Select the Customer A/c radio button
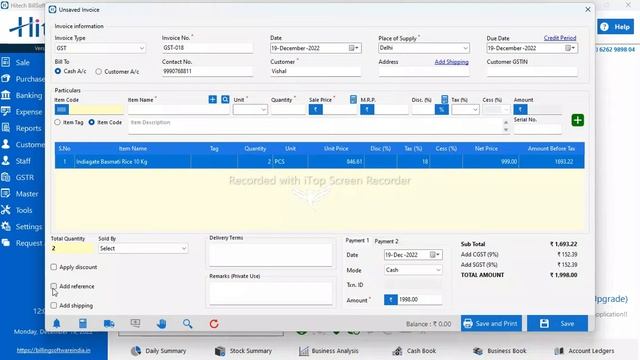Viewport: 640px width, 360px height. pos(98,71)
